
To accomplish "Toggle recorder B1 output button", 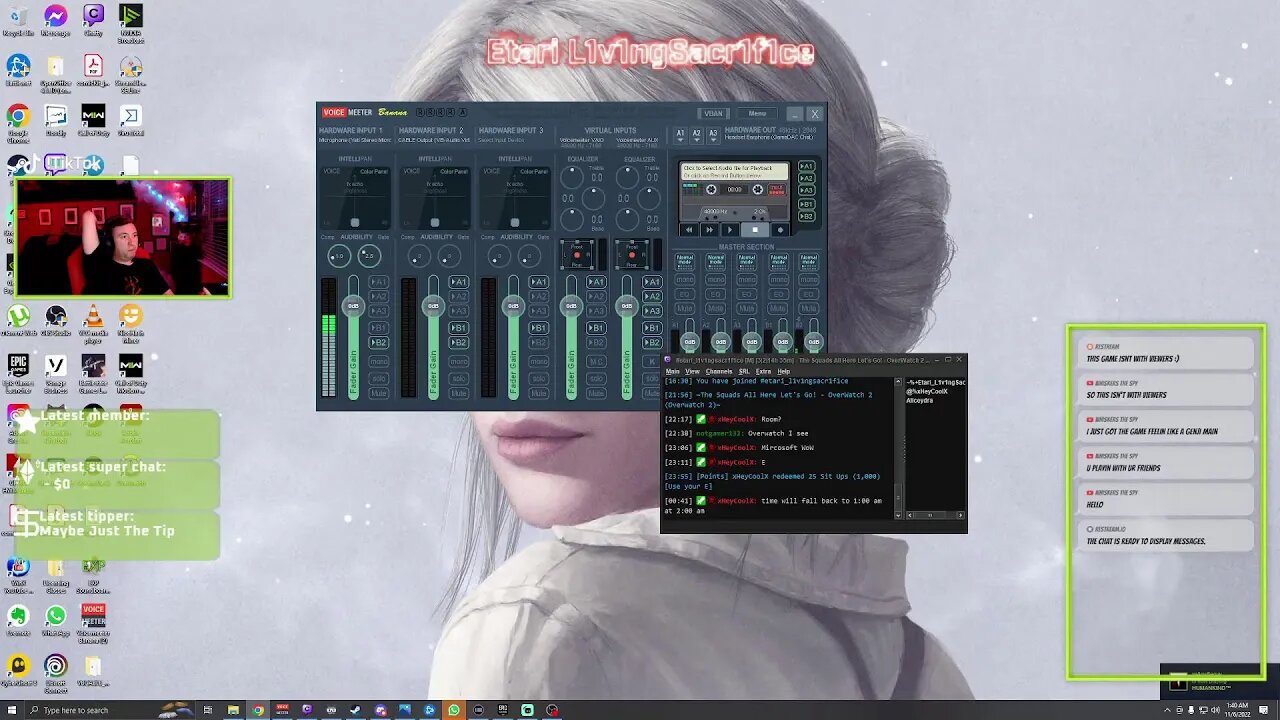I will (x=806, y=204).
